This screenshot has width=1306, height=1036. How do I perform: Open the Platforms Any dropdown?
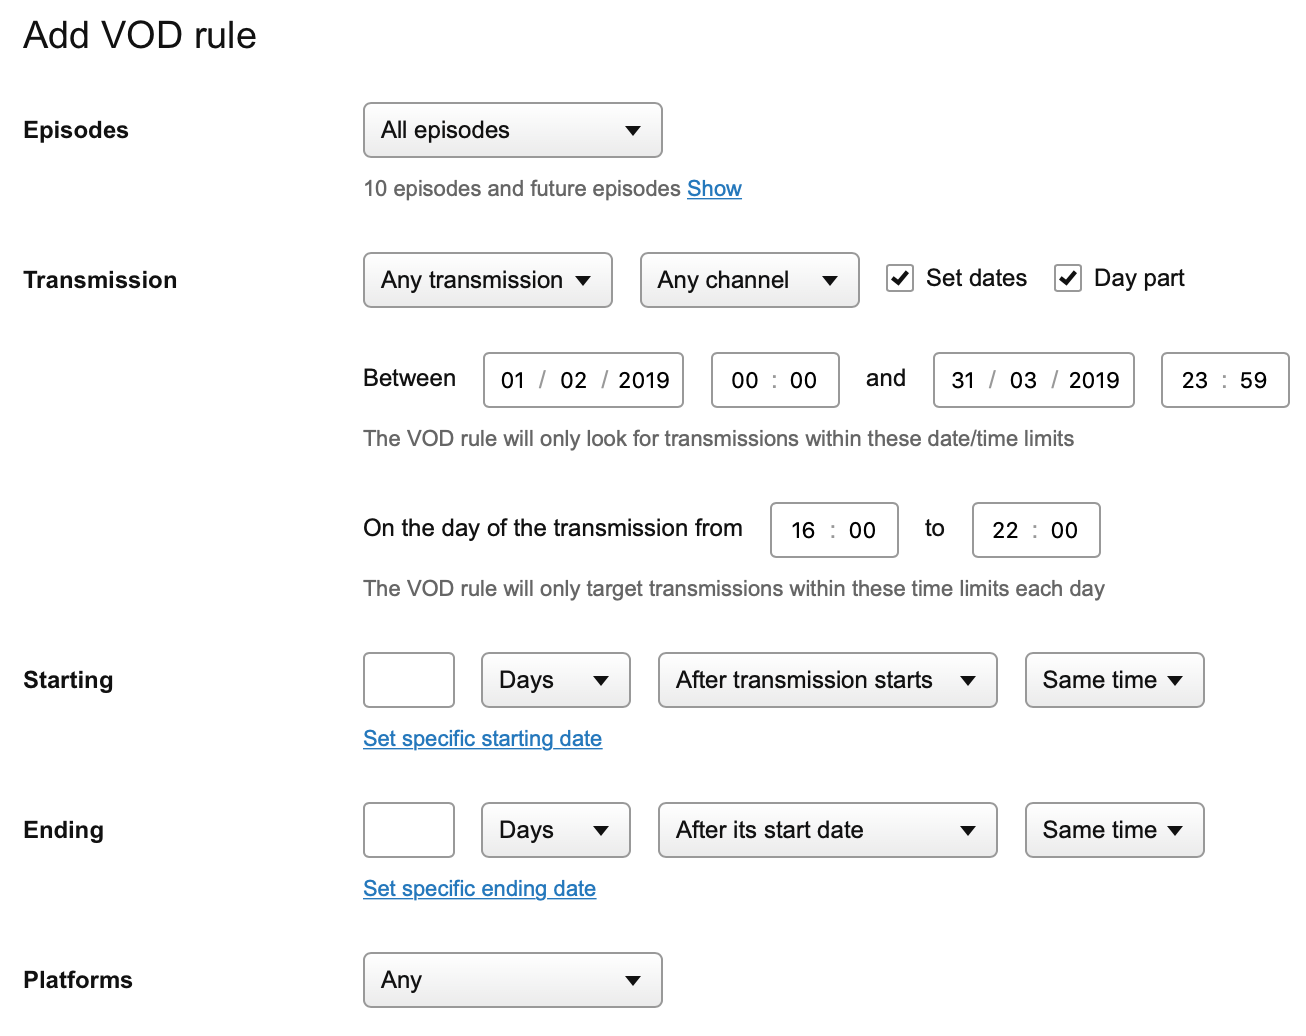pos(512,980)
